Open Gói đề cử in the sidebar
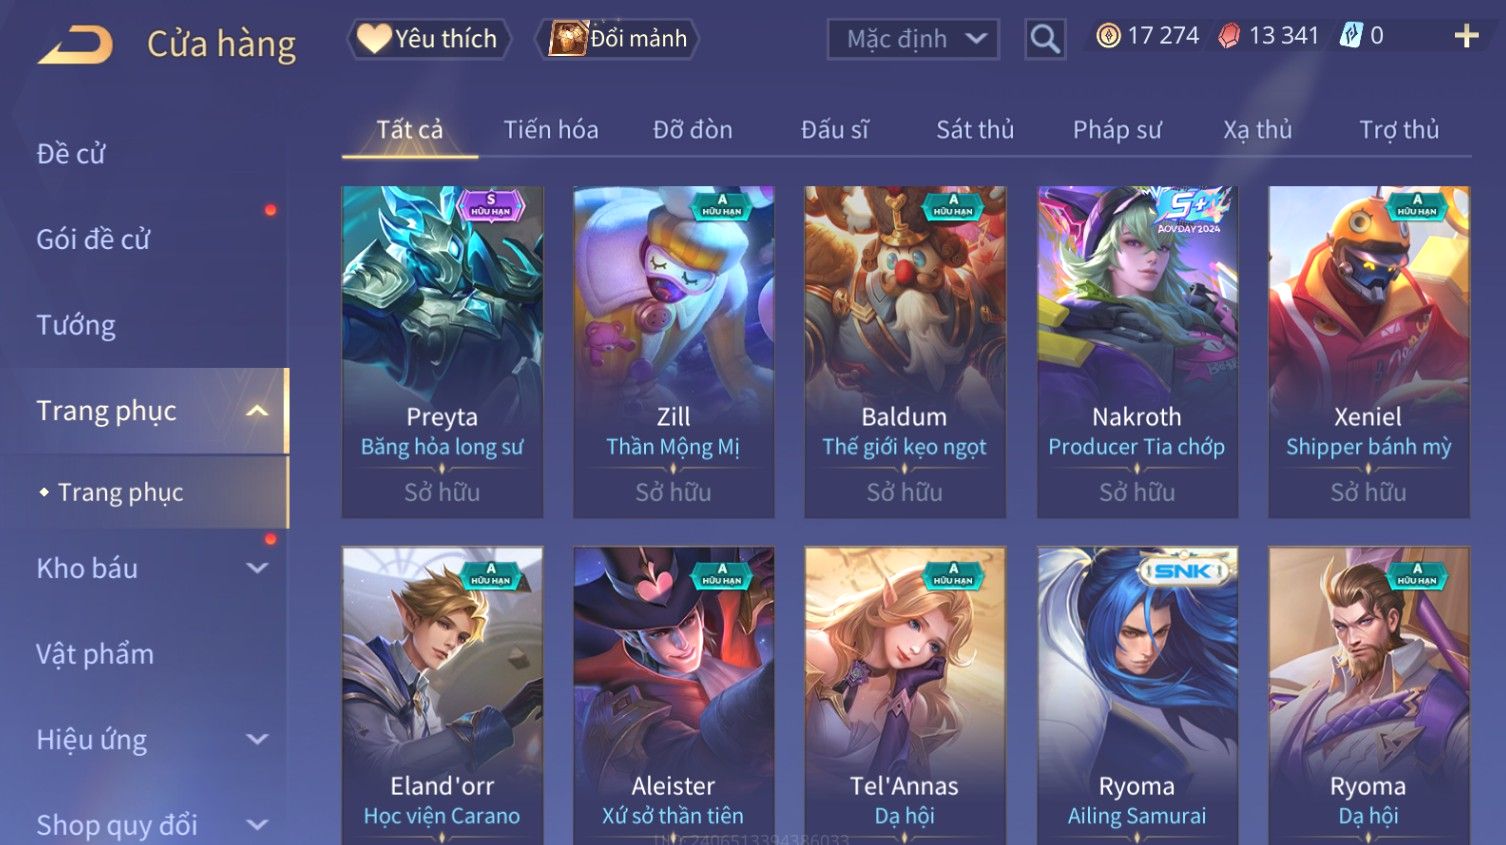The width and height of the screenshot is (1506, 845). [x=93, y=240]
